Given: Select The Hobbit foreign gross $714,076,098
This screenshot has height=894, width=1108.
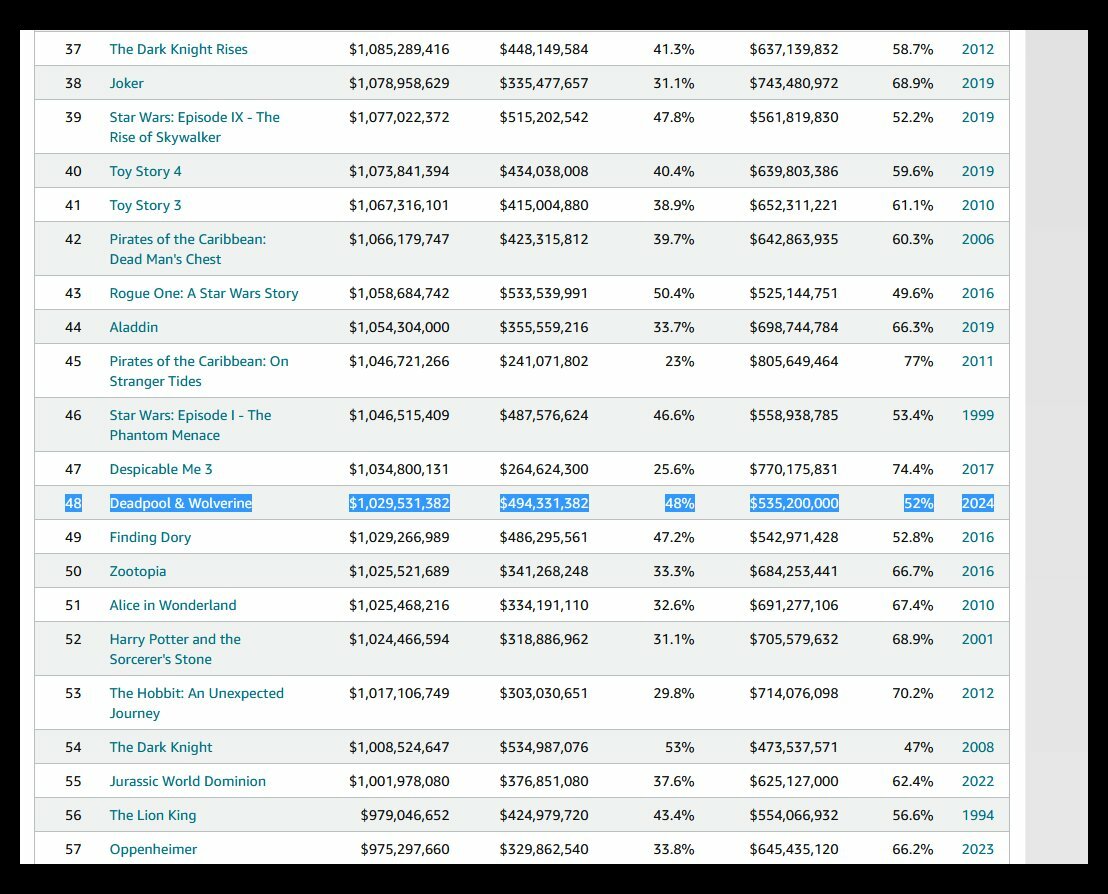Looking at the screenshot, I should coord(794,693).
